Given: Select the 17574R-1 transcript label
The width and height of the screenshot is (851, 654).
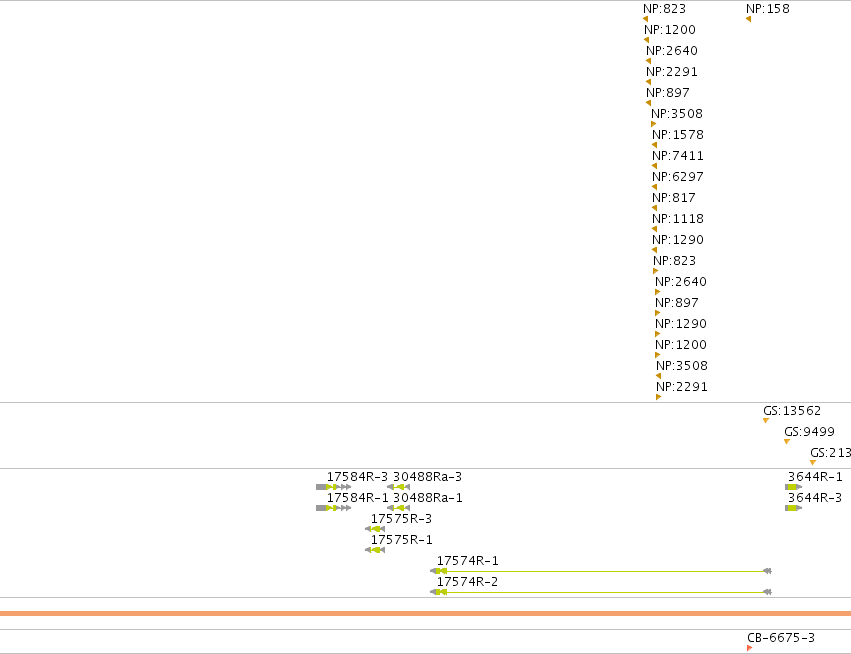Looking at the screenshot, I should click(x=467, y=561).
